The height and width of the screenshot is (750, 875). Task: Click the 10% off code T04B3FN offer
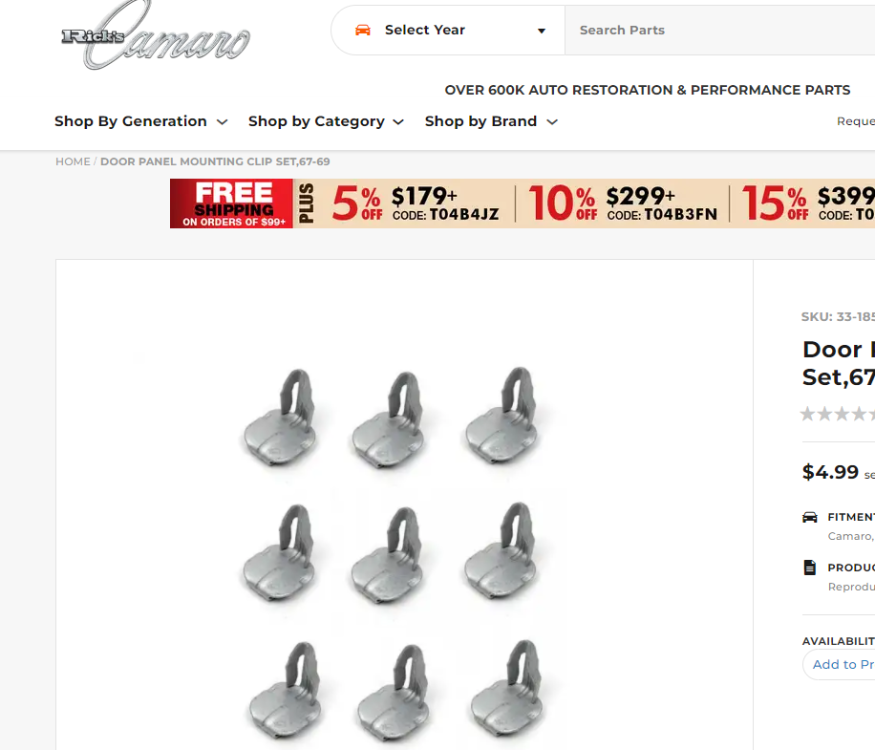[x=622, y=204]
